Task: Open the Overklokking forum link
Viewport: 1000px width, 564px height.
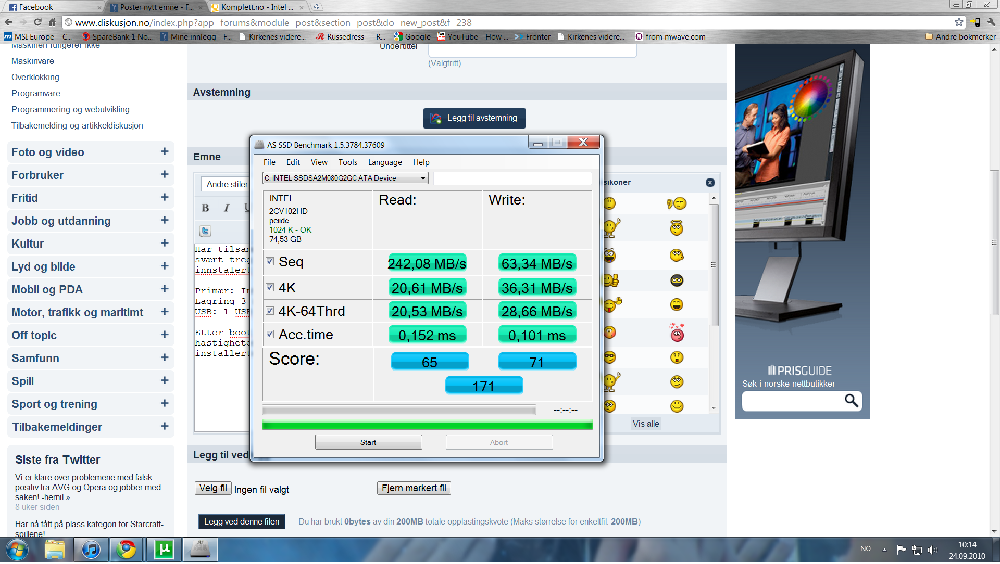Action: (x=35, y=77)
